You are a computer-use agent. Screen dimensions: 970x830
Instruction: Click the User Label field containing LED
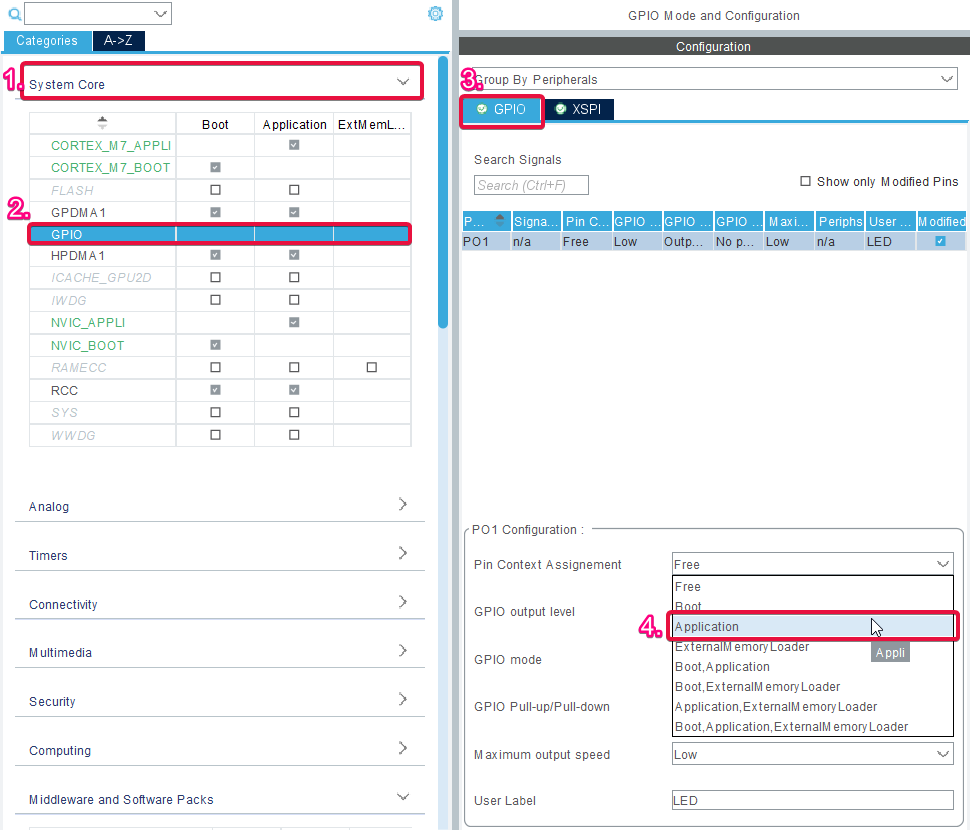tap(812, 800)
